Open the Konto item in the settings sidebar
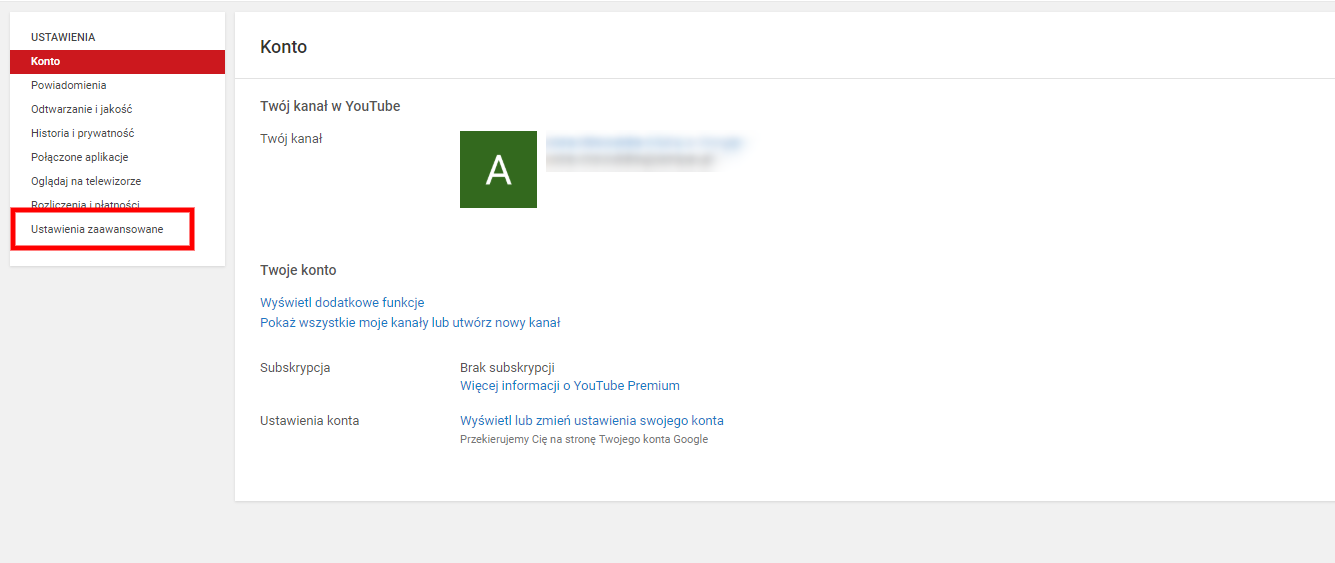This screenshot has width=1335, height=563. [x=46, y=62]
